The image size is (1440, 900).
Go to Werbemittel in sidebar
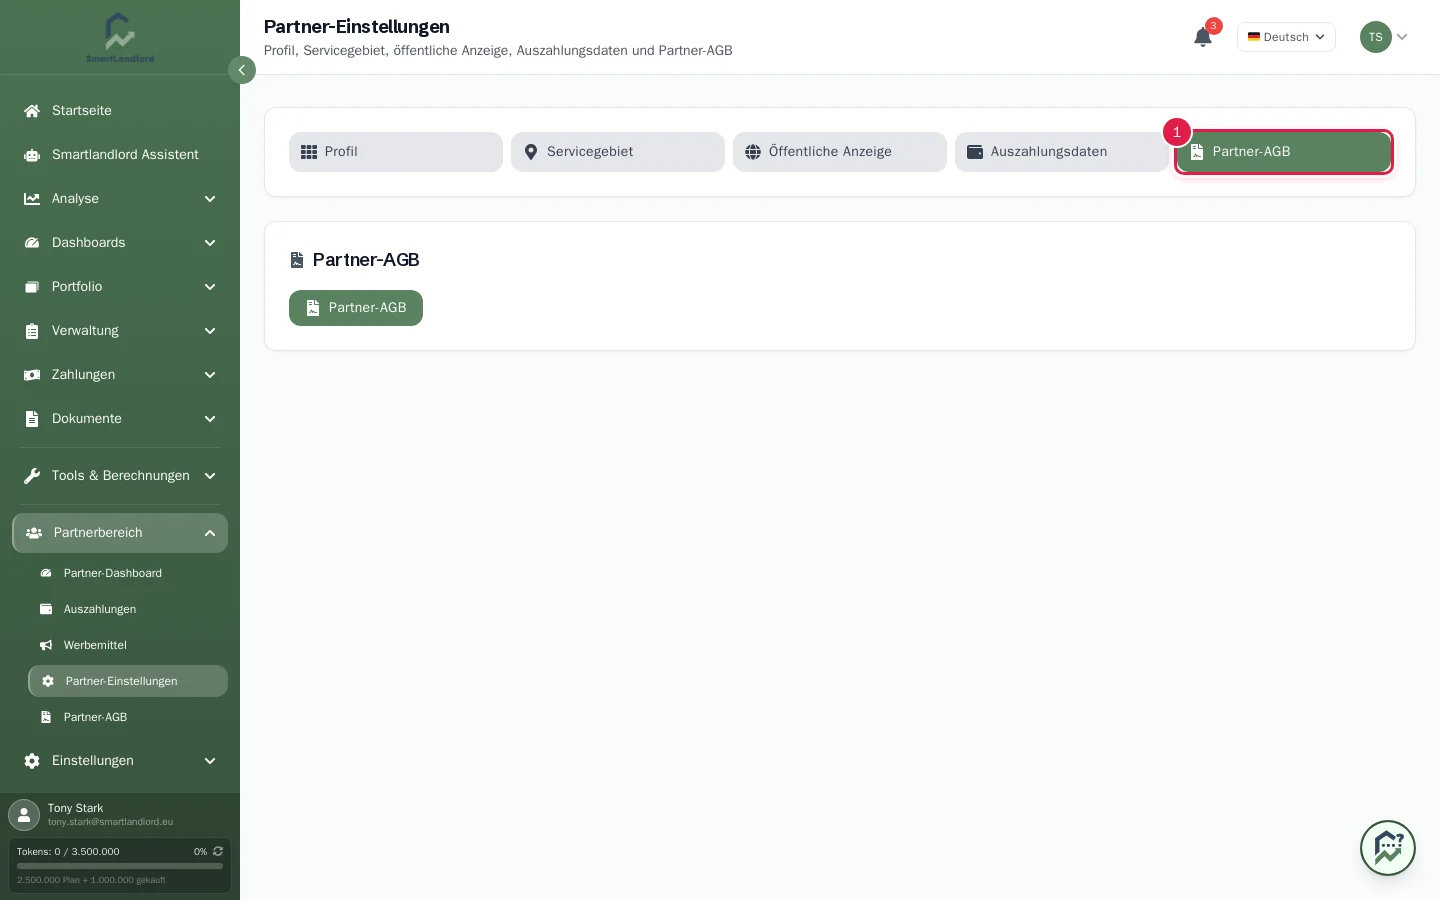click(x=128, y=645)
